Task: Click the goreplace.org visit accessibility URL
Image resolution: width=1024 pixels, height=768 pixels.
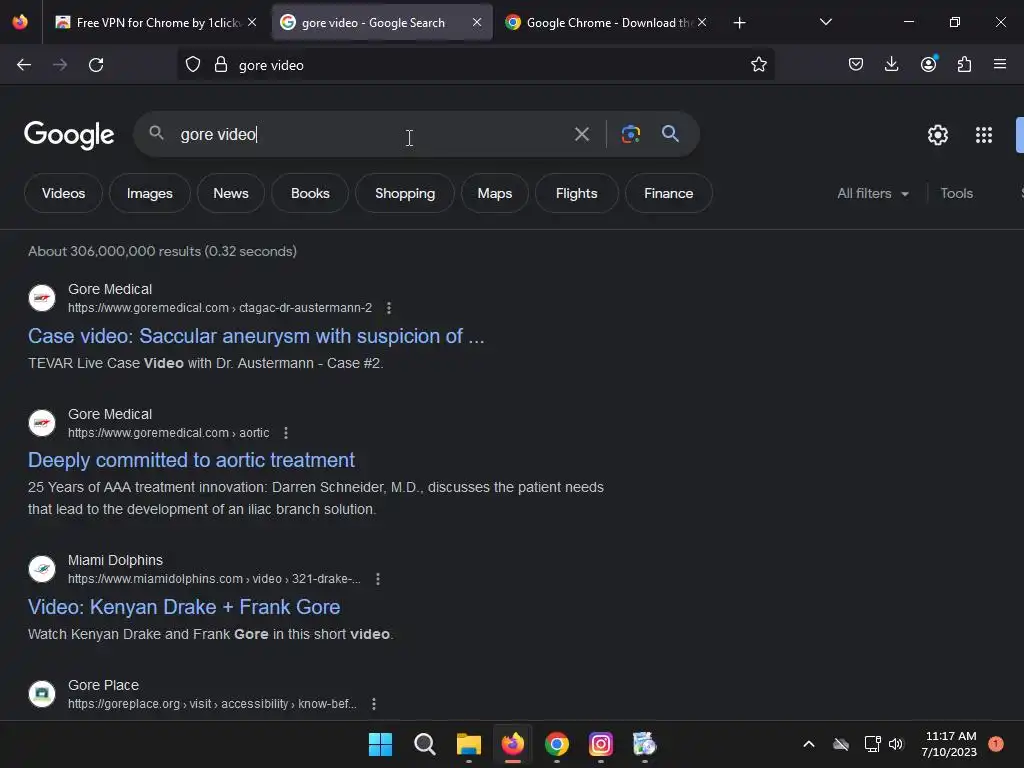Action: pos(212,704)
